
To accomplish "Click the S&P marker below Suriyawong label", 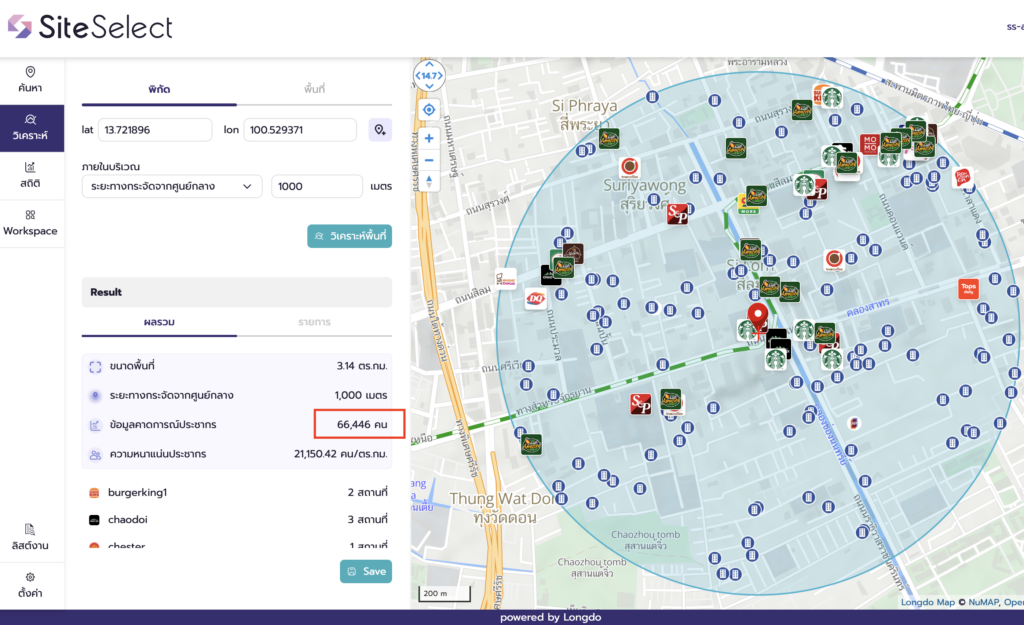I will pos(677,214).
